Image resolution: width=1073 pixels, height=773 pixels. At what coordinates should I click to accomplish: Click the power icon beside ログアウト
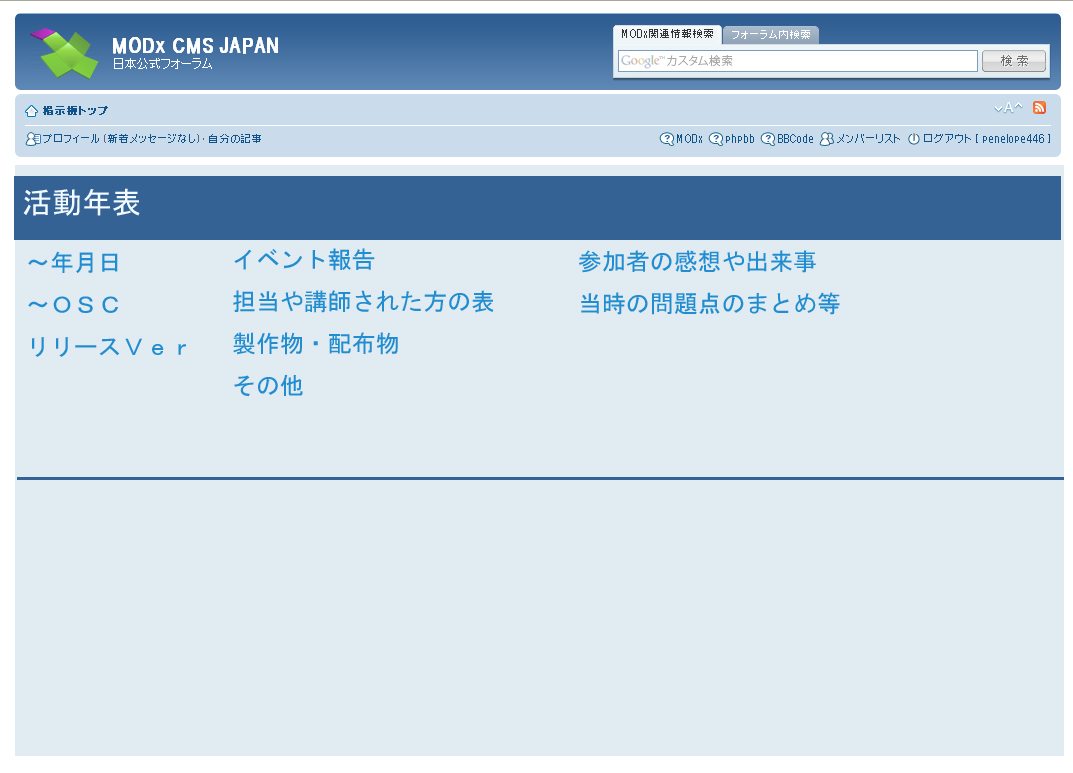[913, 139]
